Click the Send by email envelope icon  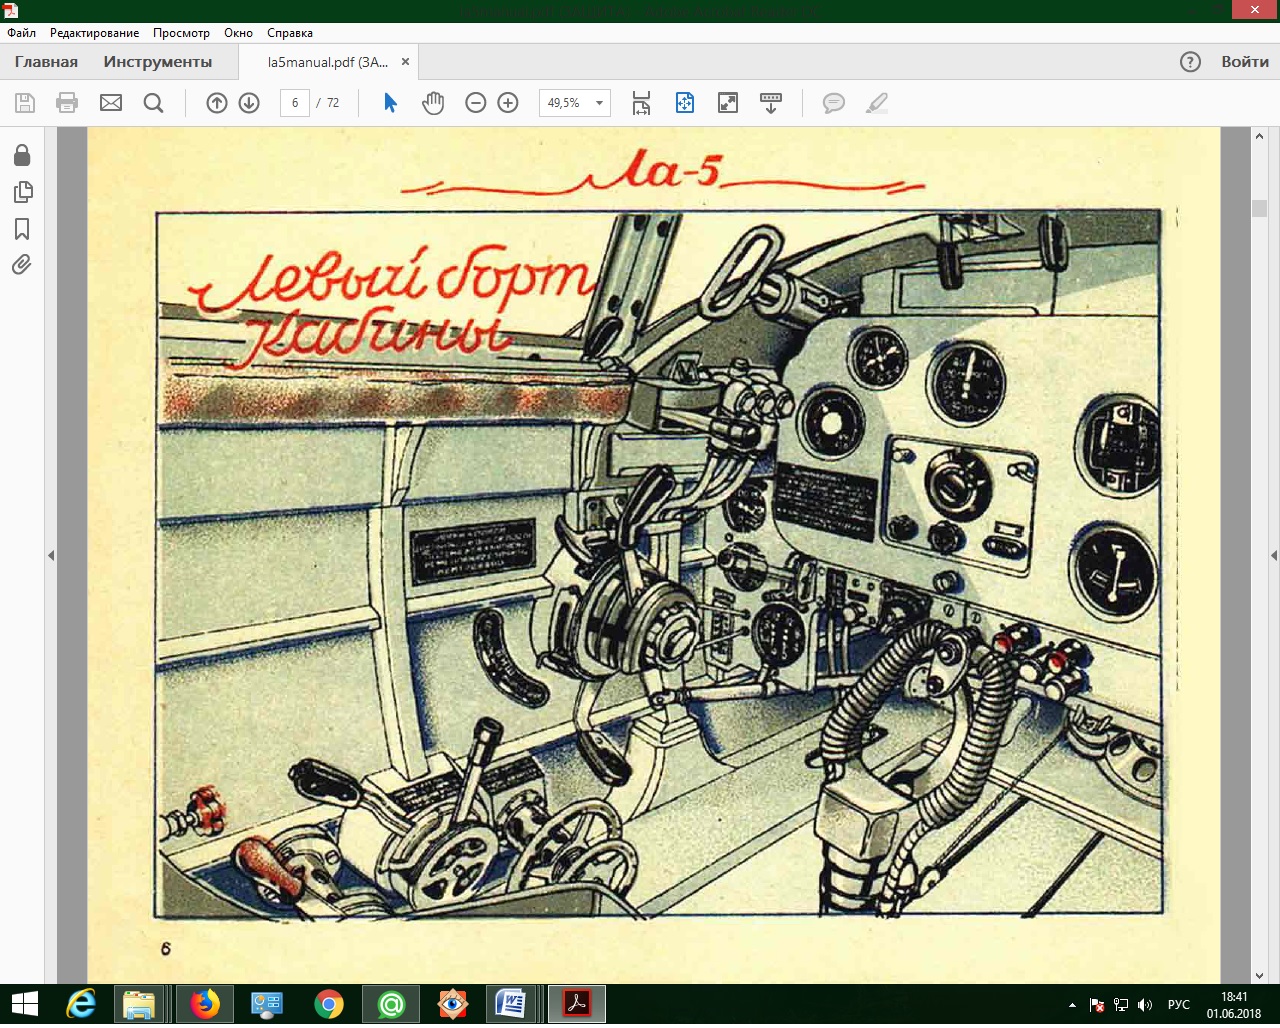111,103
